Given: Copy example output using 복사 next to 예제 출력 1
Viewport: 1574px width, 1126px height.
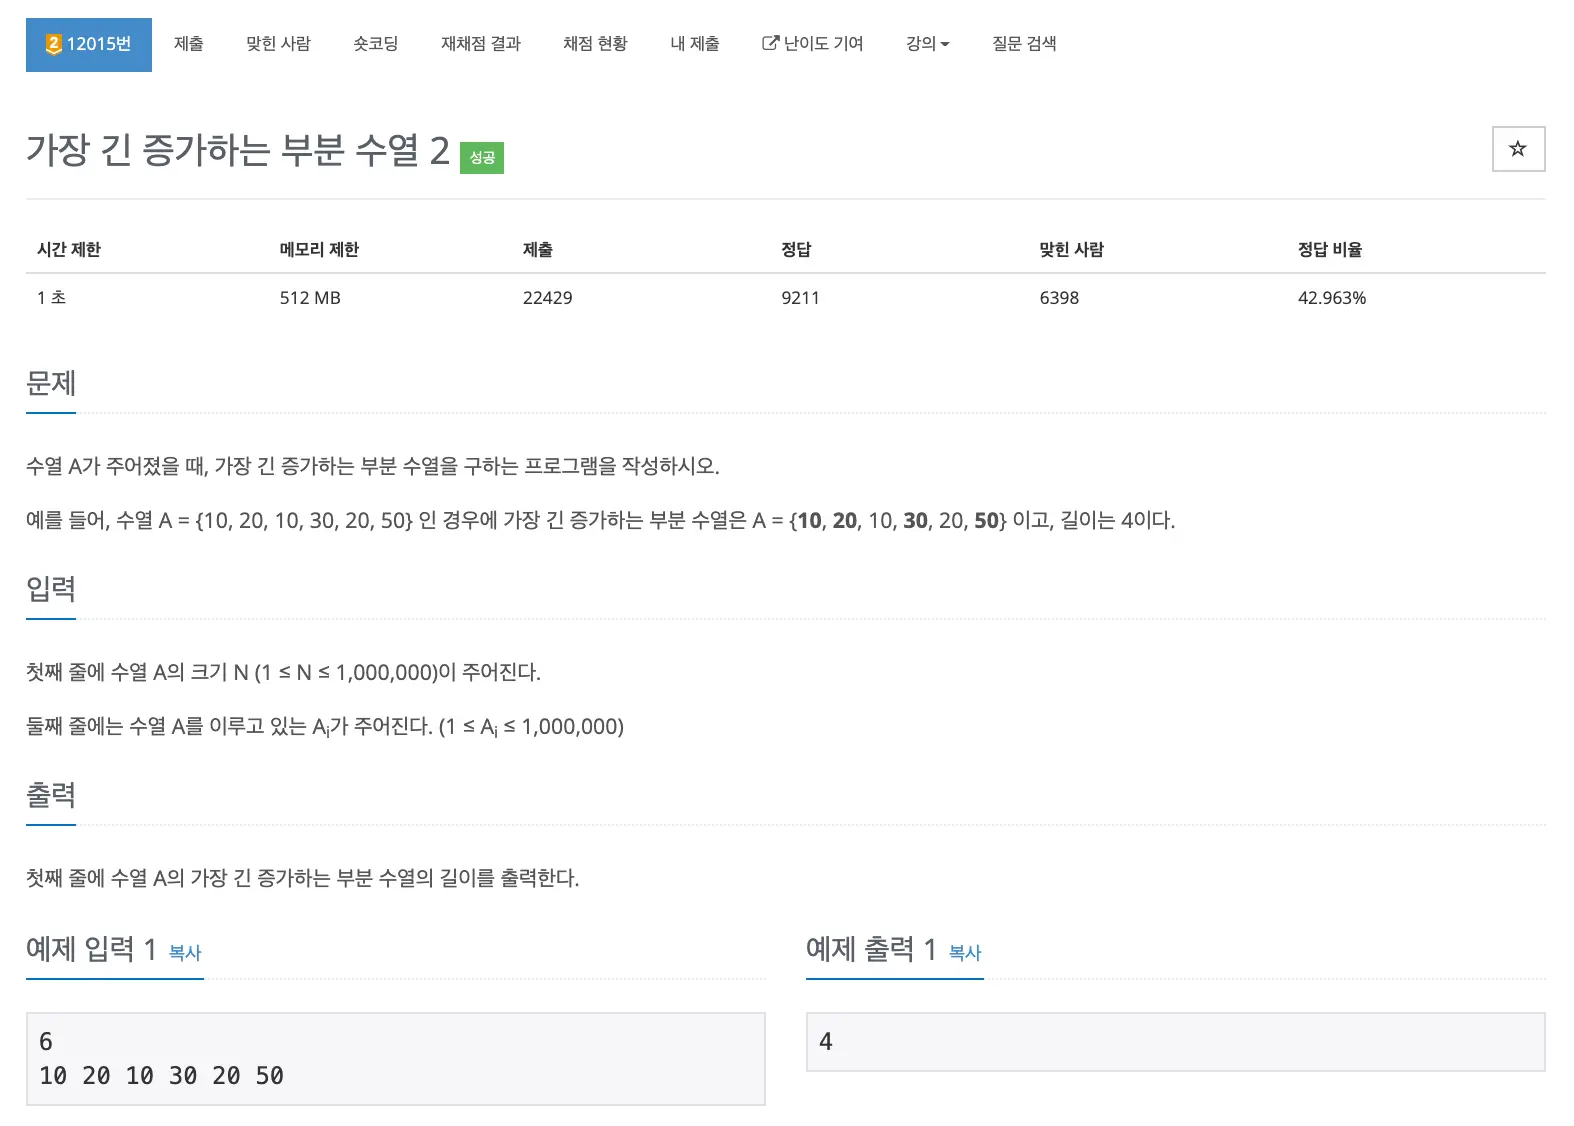Looking at the screenshot, I should pyautogui.click(x=965, y=953).
